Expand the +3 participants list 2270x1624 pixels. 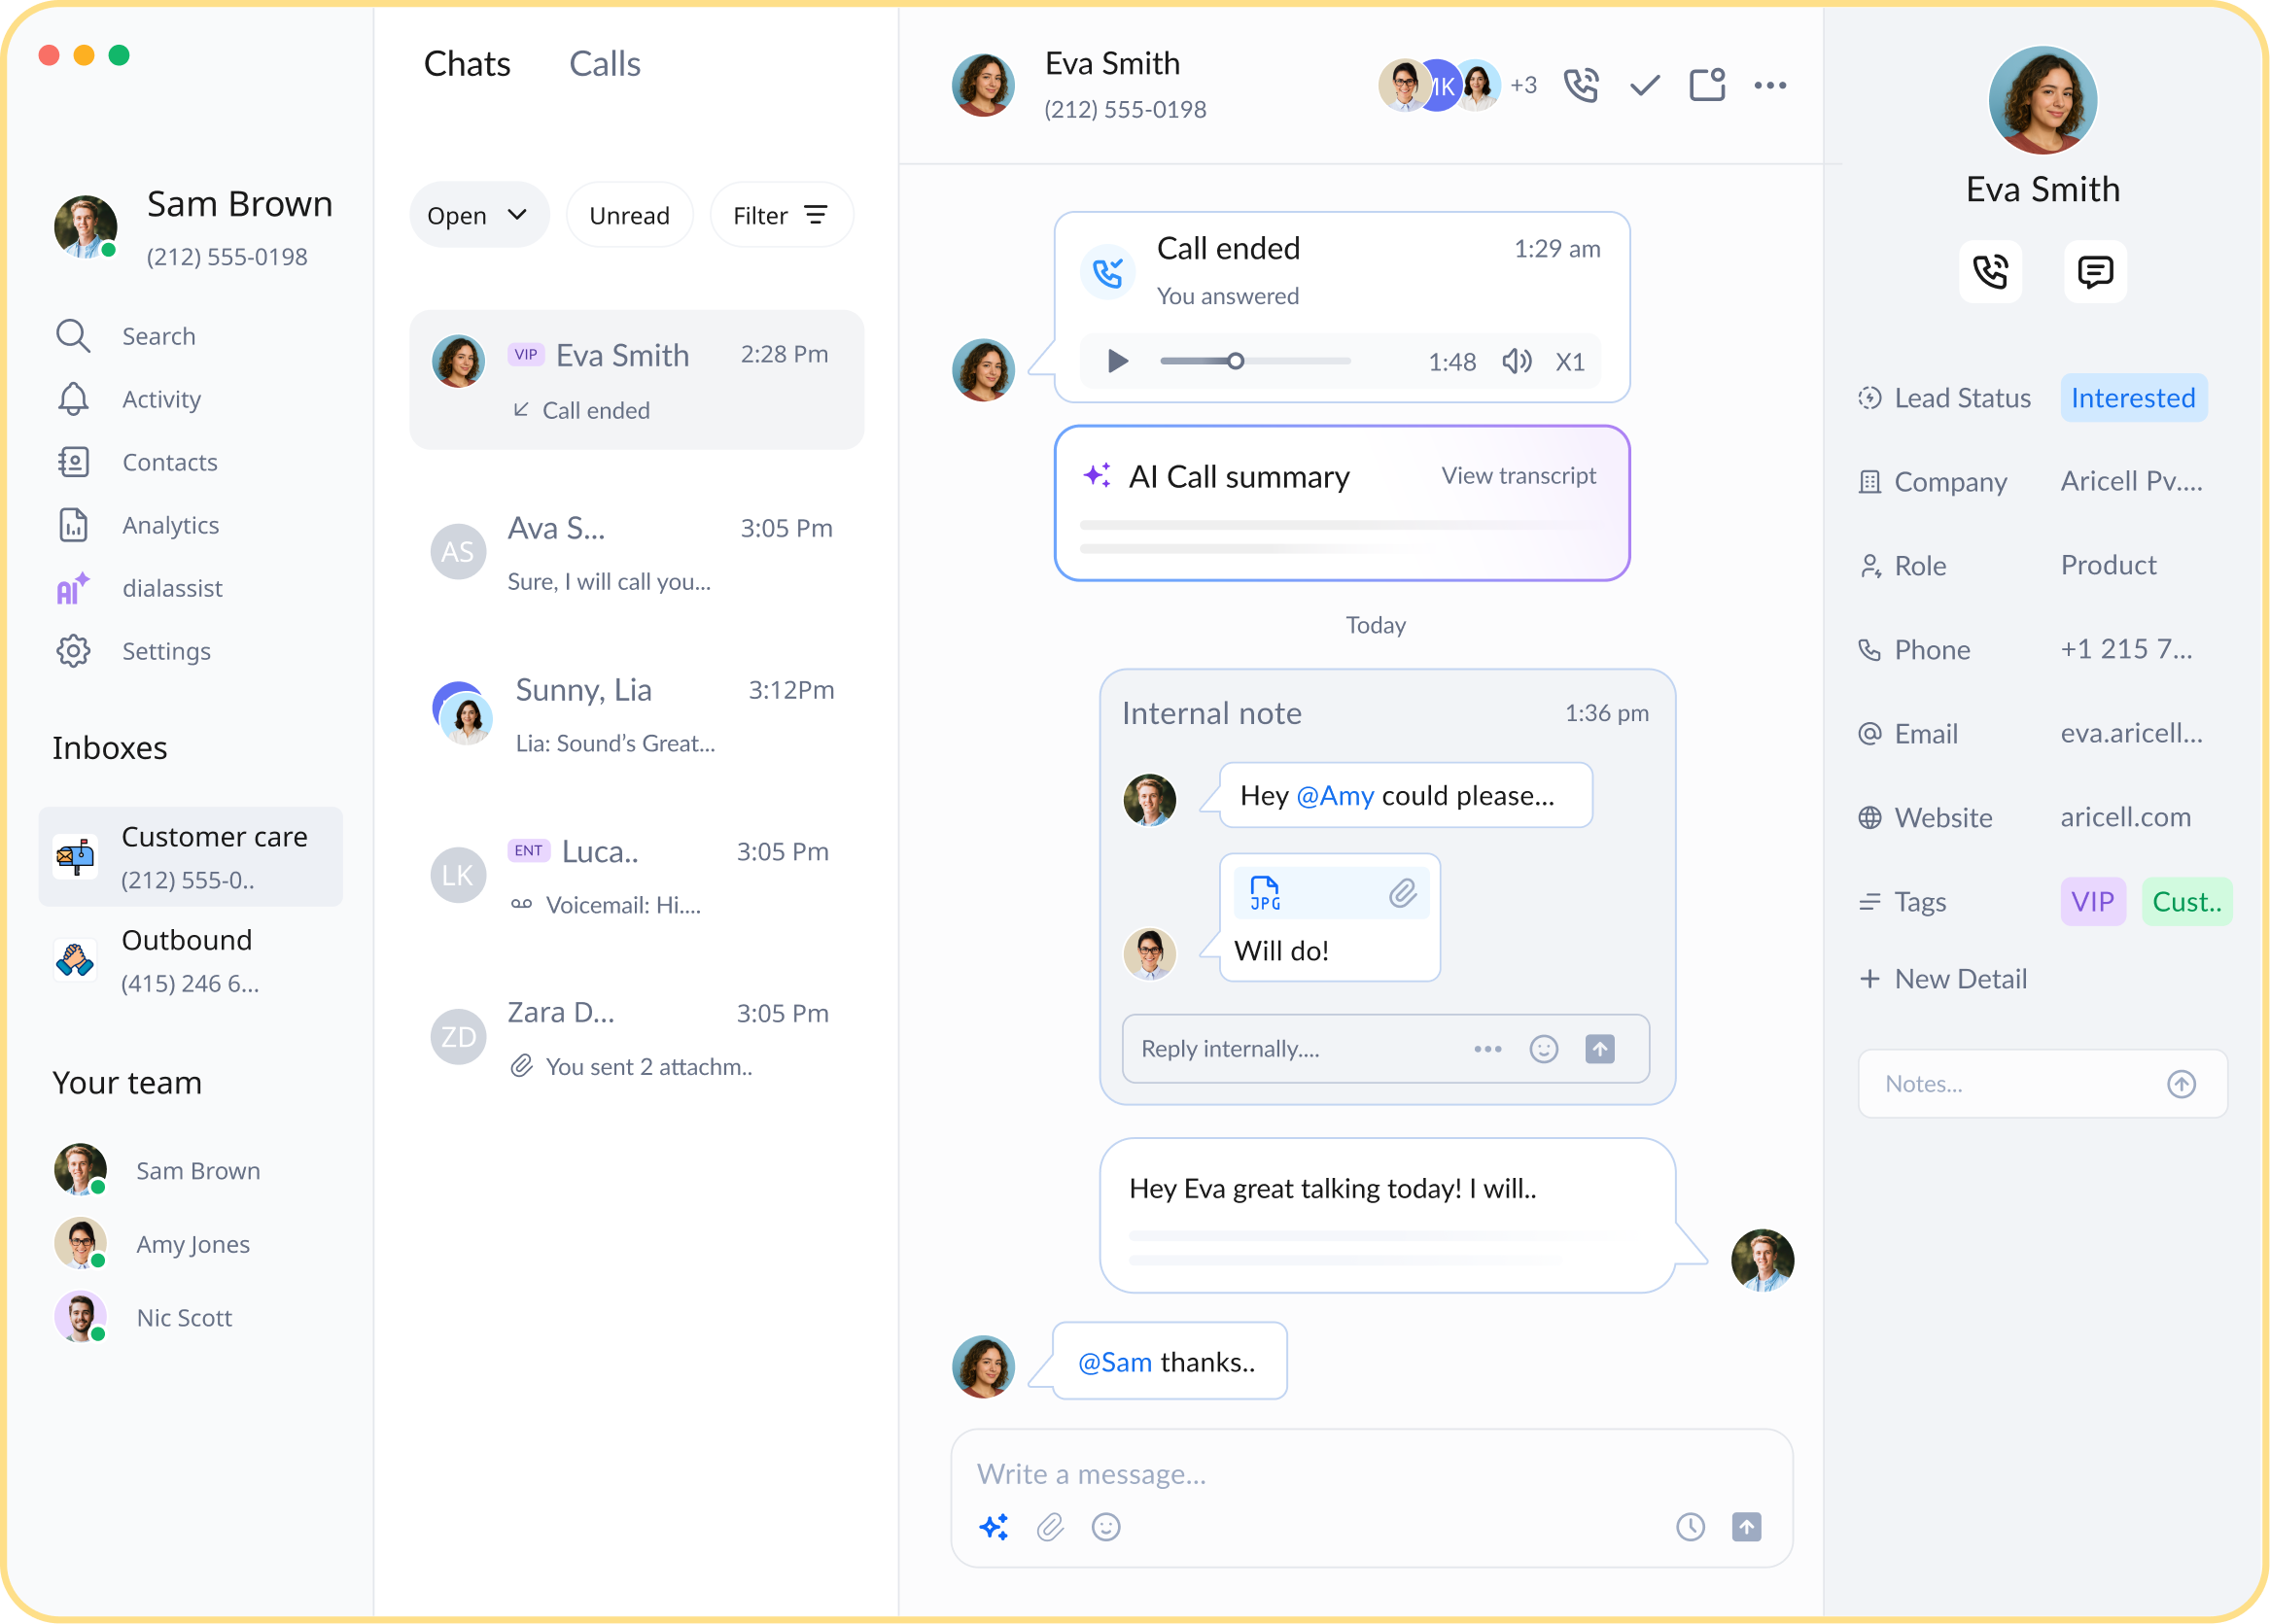coord(1523,85)
